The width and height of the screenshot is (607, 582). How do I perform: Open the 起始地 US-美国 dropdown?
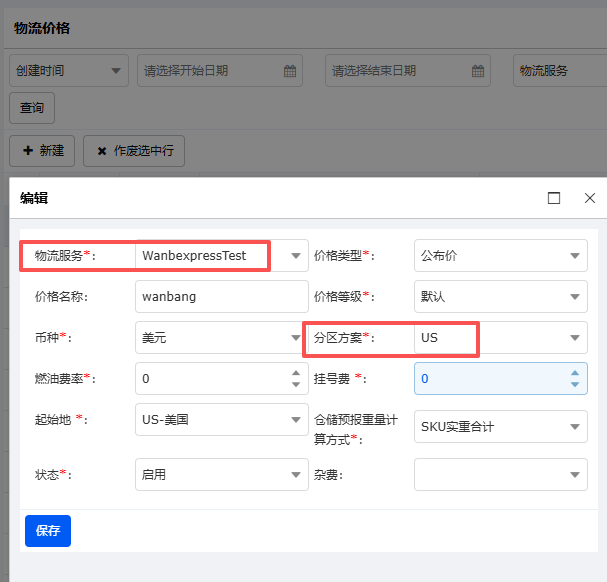(x=295, y=420)
